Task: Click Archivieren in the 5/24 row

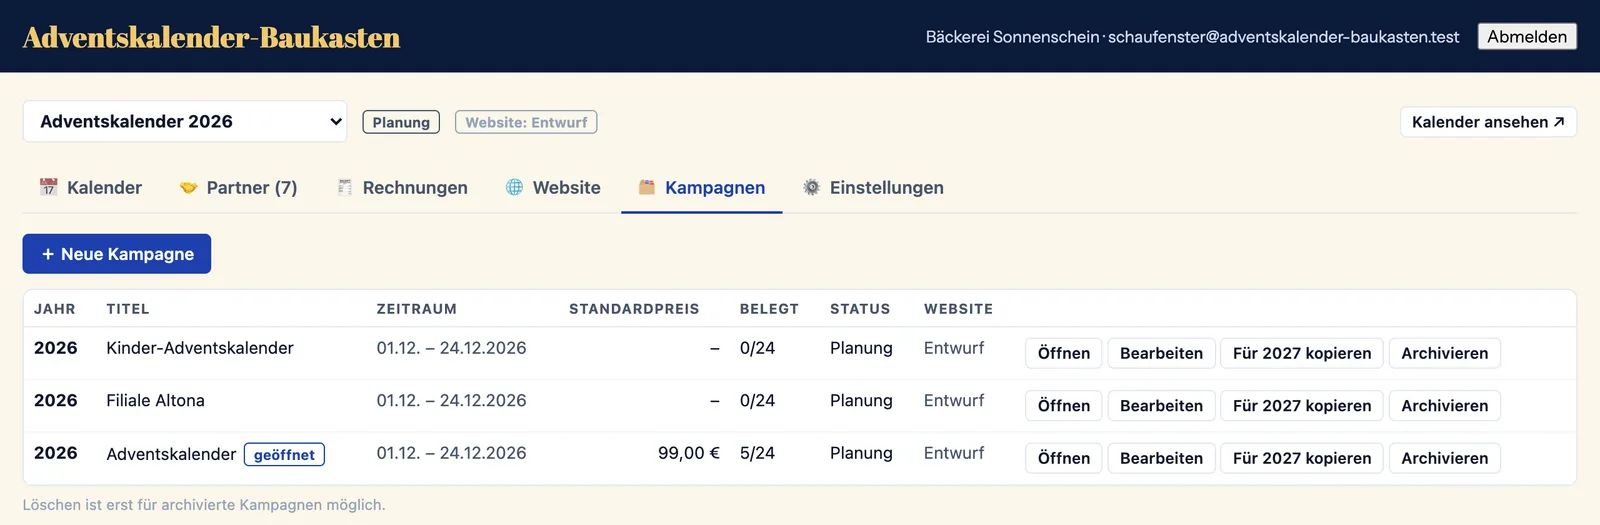Action: (1445, 458)
